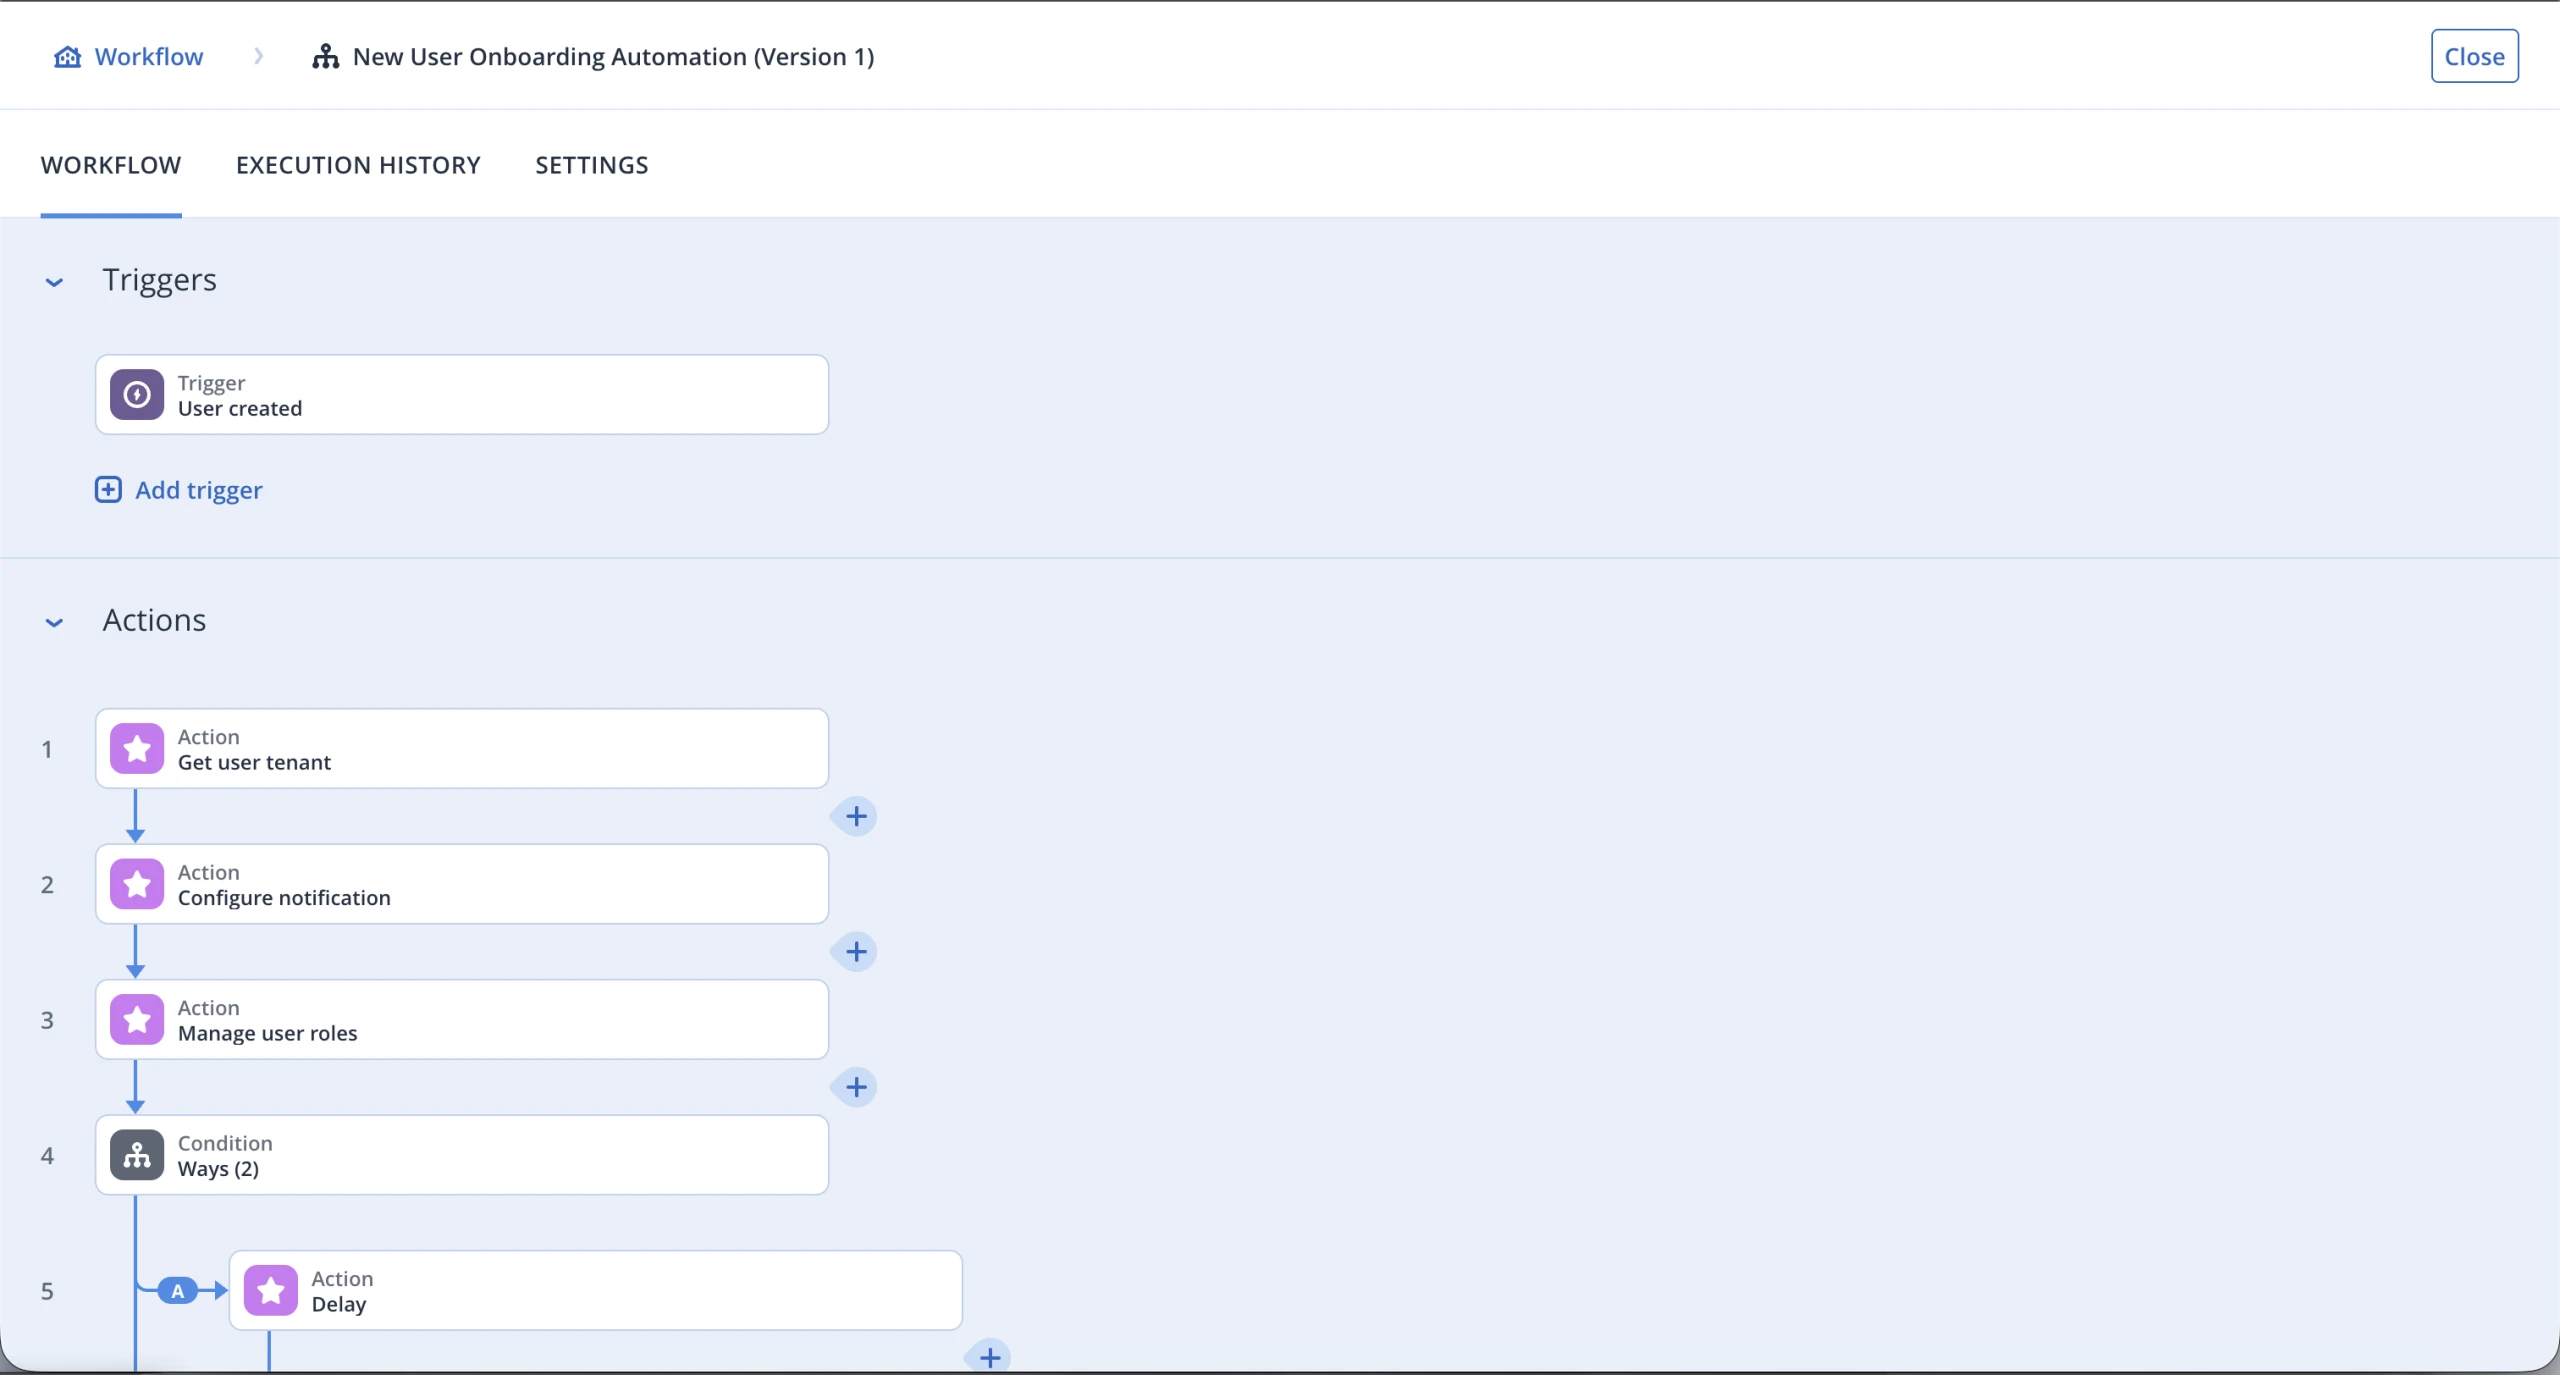Click the Add trigger plus icon
The image size is (2560, 1375).
pyautogui.click(x=108, y=490)
